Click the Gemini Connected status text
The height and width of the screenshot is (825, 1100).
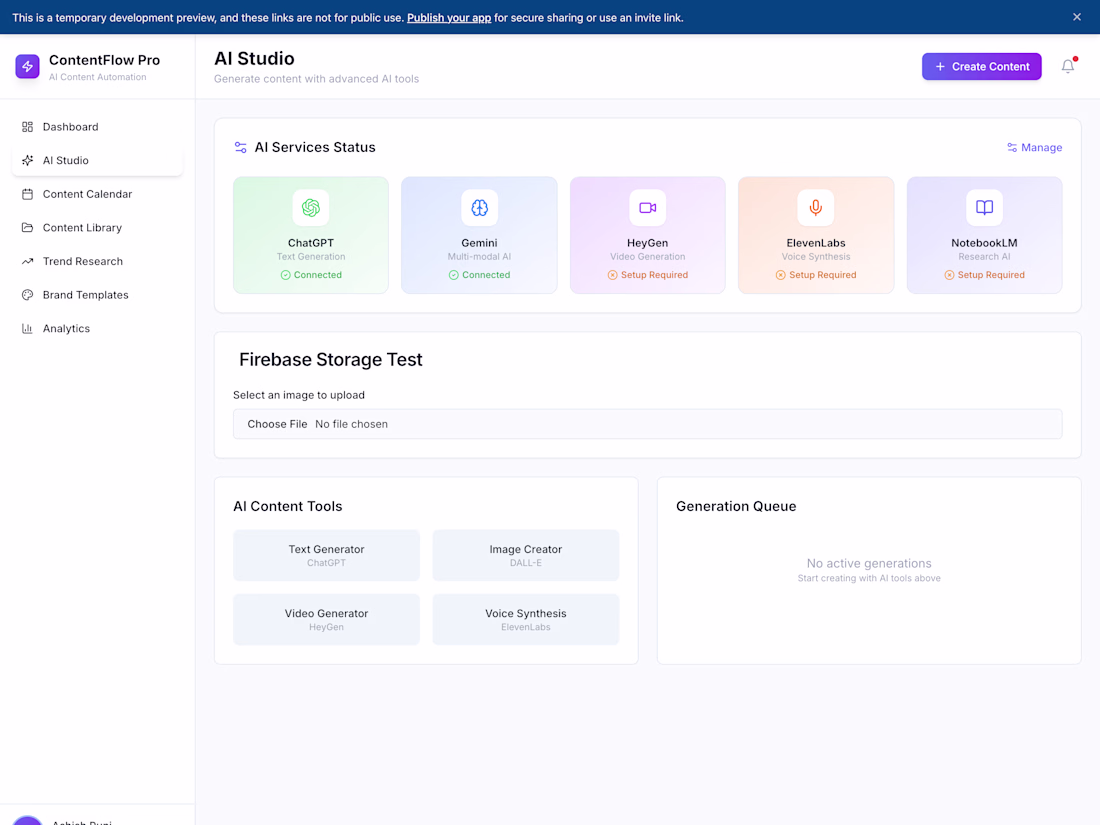point(486,275)
